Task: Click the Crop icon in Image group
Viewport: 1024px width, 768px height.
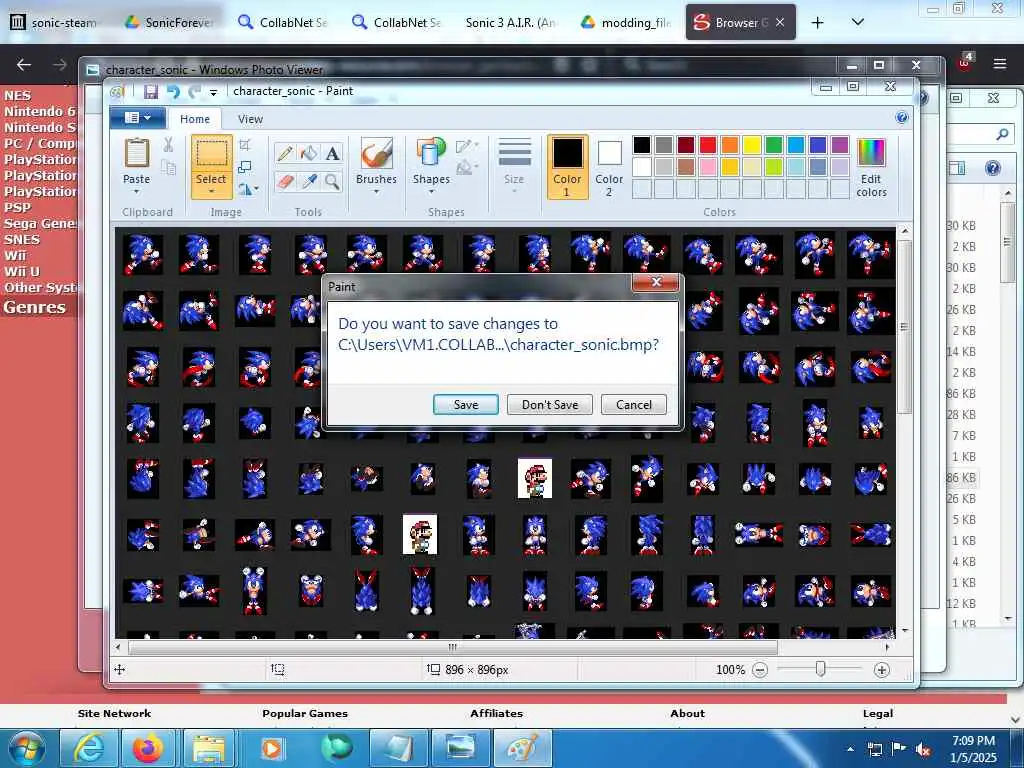Action: (245, 144)
